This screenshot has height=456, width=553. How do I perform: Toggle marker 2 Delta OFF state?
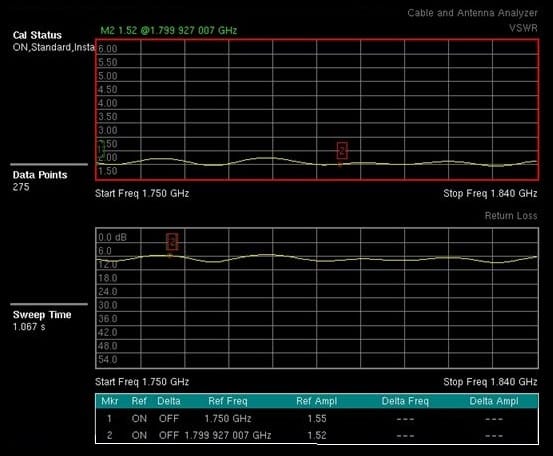click(x=169, y=435)
